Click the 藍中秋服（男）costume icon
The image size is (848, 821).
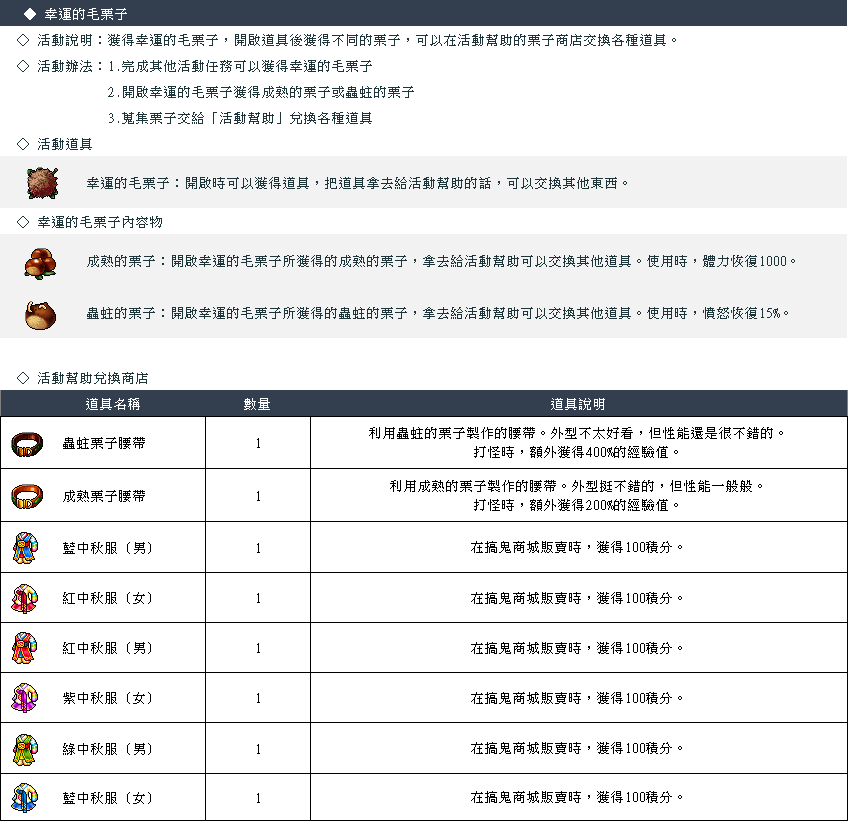pos(25,548)
